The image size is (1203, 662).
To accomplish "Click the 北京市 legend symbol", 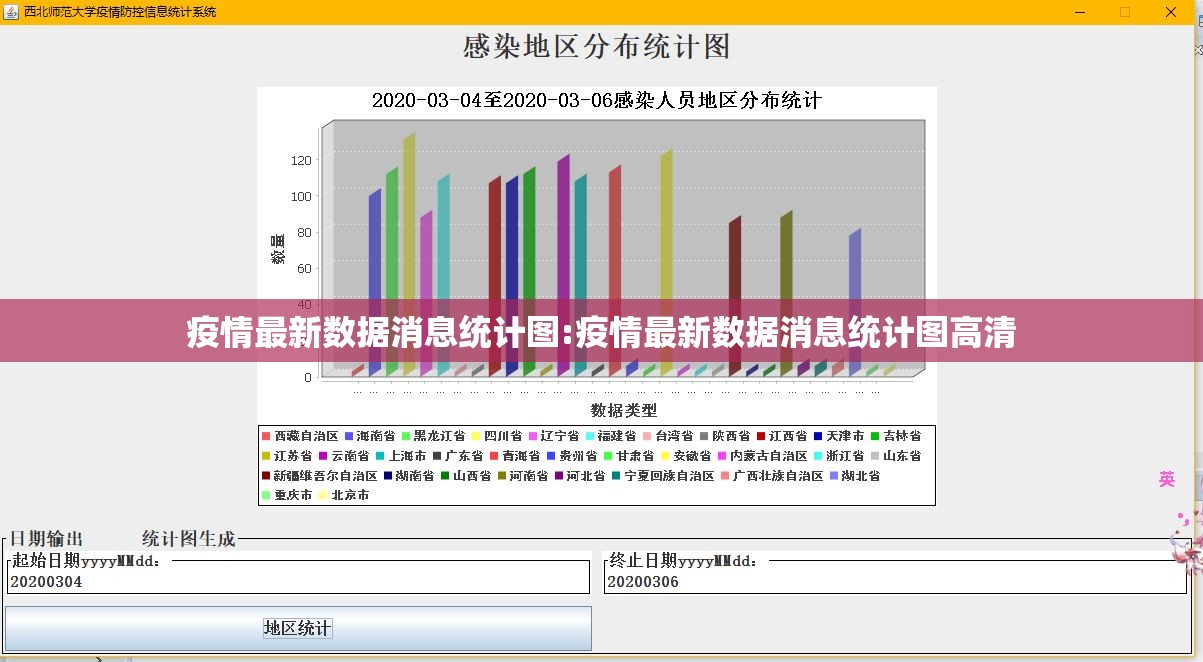I will click(323, 494).
